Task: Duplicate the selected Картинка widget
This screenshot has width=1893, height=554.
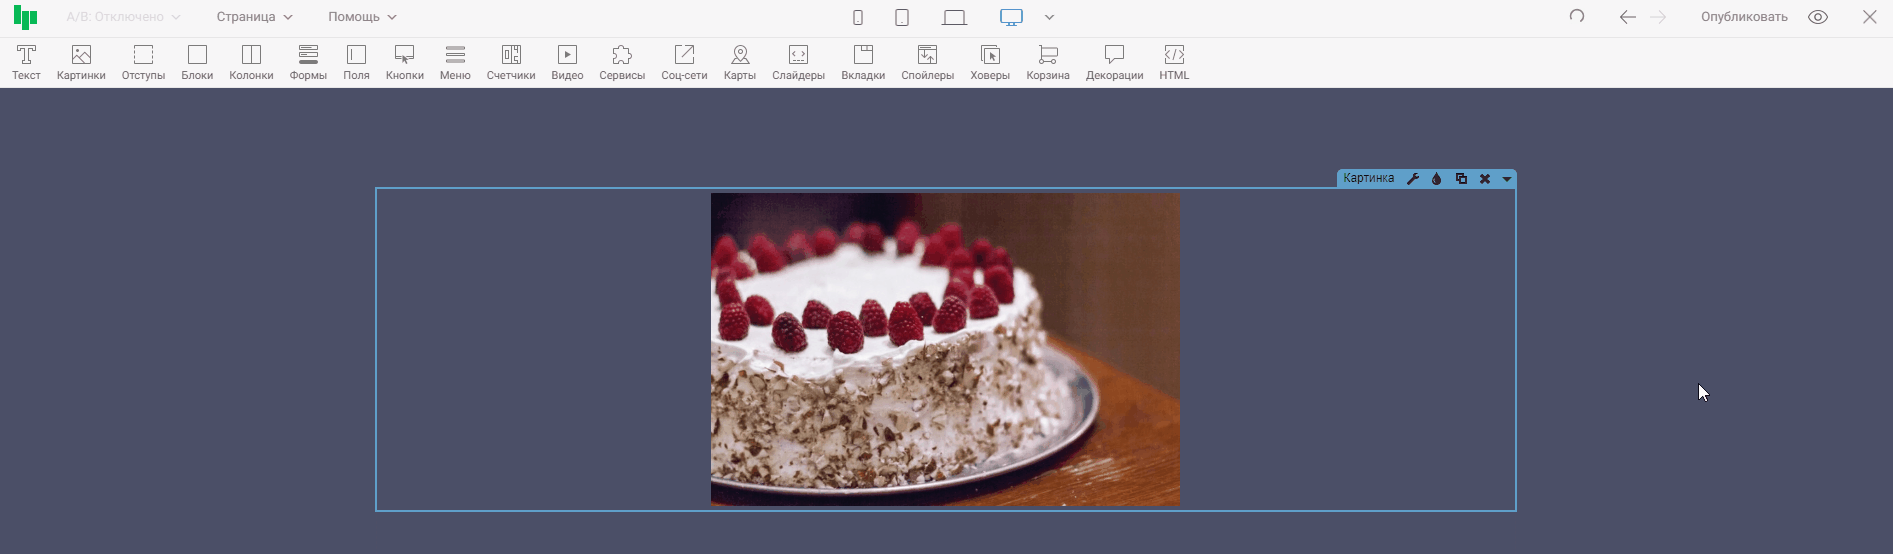Action: 1461,179
